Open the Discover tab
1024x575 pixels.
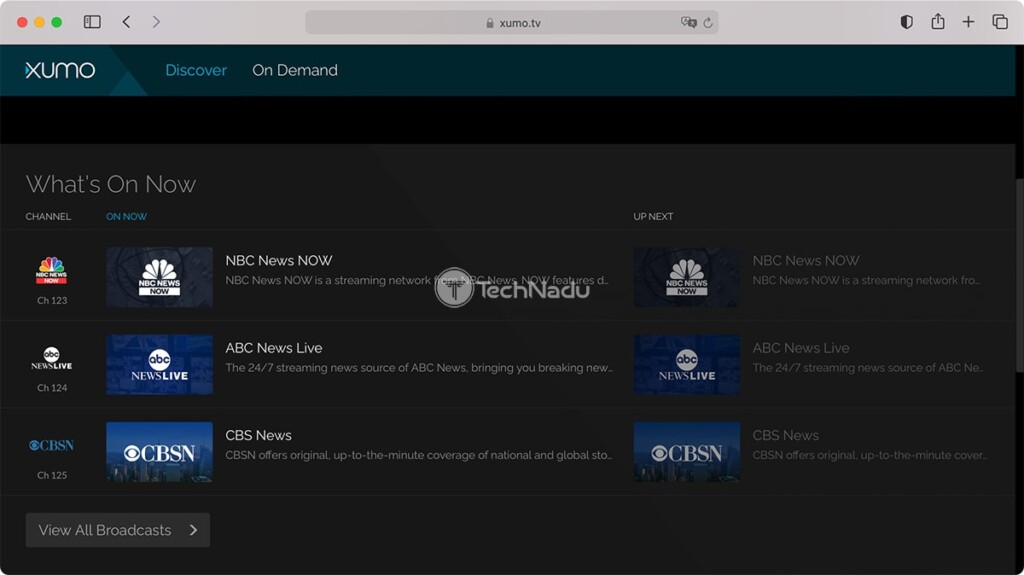[196, 70]
